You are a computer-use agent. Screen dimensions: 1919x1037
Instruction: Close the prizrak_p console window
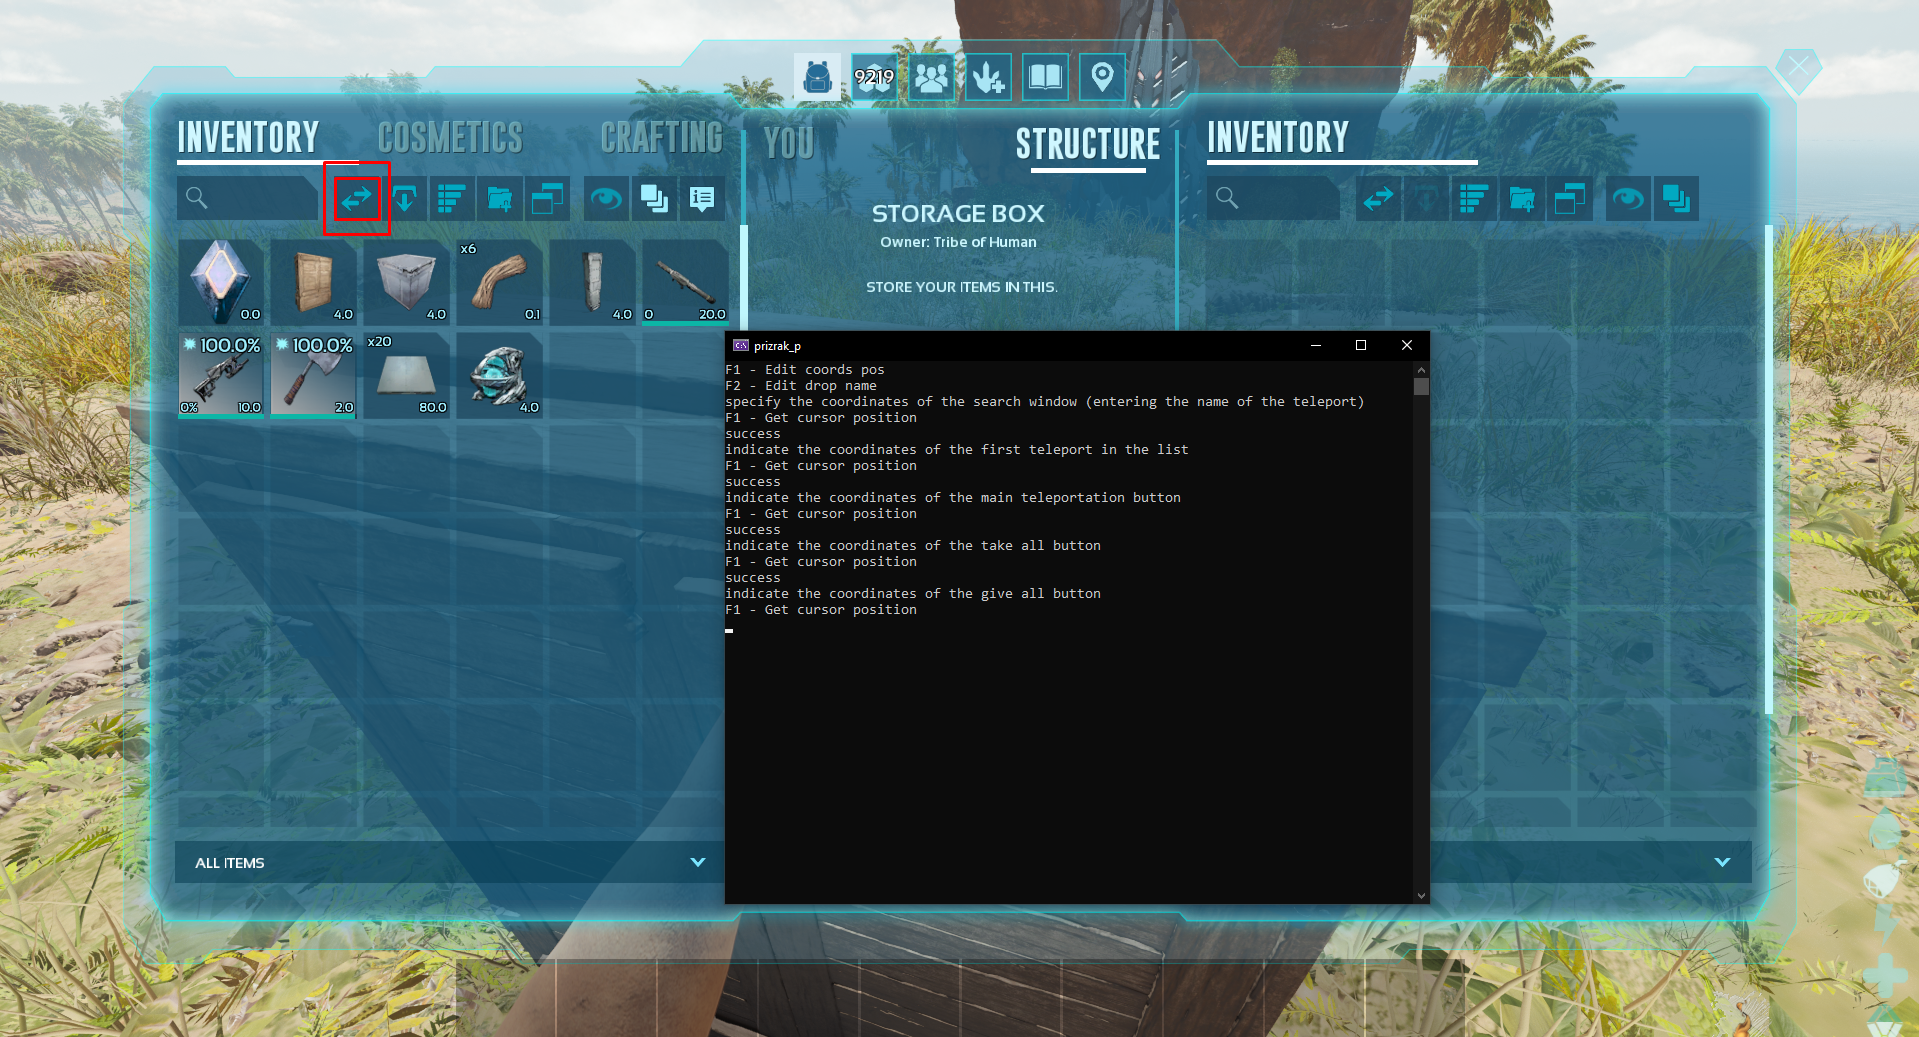(x=1407, y=345)
